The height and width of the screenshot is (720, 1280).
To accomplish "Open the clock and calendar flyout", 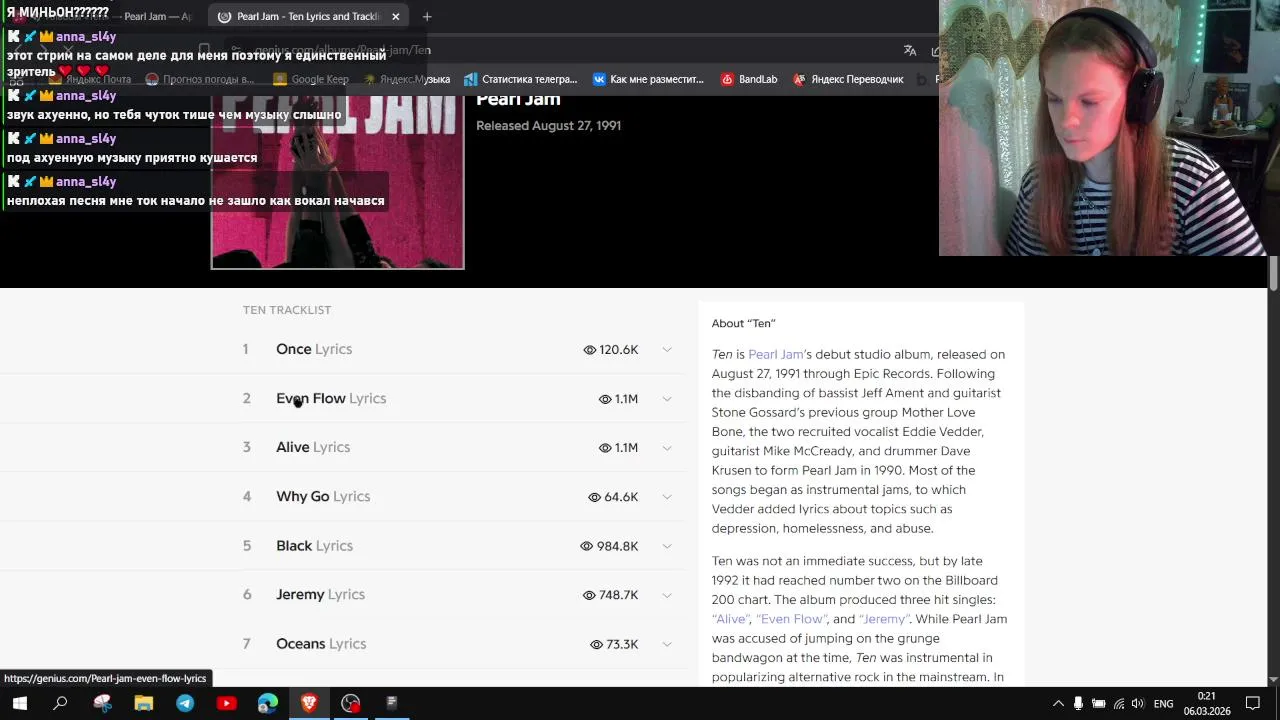I will point(1207,704).
